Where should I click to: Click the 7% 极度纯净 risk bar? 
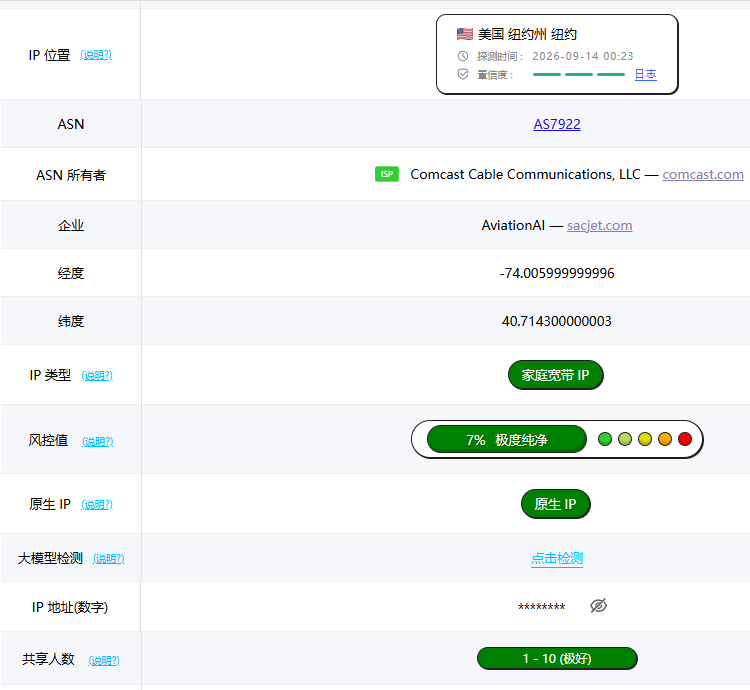[x=507, y=439]
